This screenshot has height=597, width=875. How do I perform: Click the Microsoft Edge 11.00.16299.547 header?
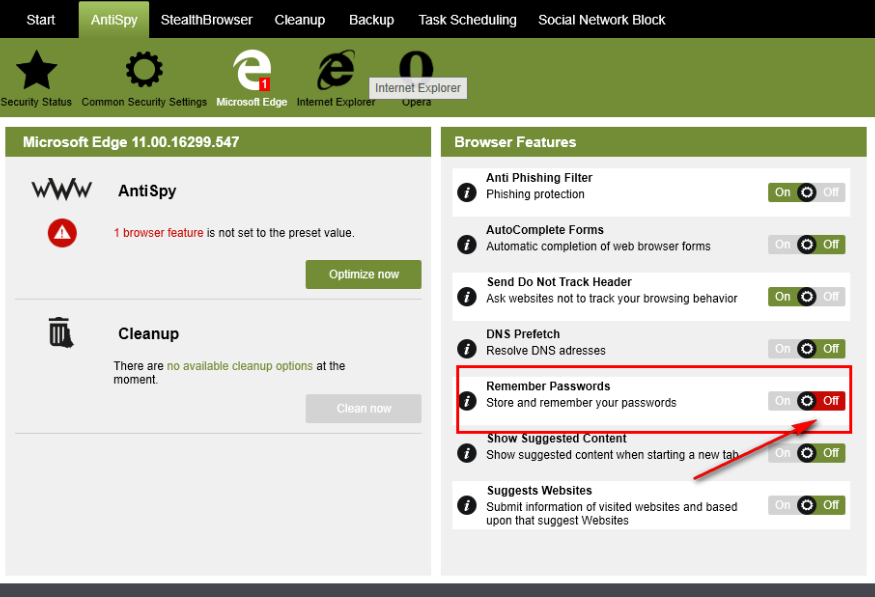218,142
